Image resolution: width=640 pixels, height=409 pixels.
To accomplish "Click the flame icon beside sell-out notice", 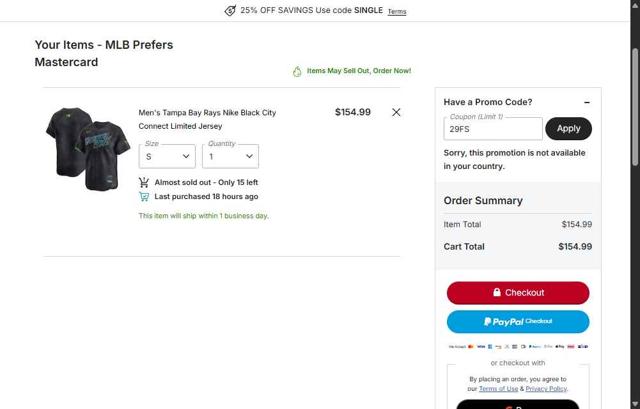I will click(x=297, y=71).
